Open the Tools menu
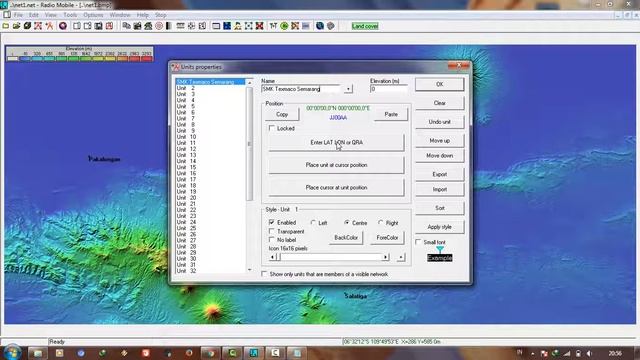Screen dimensions: 640x360 [x=70, y=15]
